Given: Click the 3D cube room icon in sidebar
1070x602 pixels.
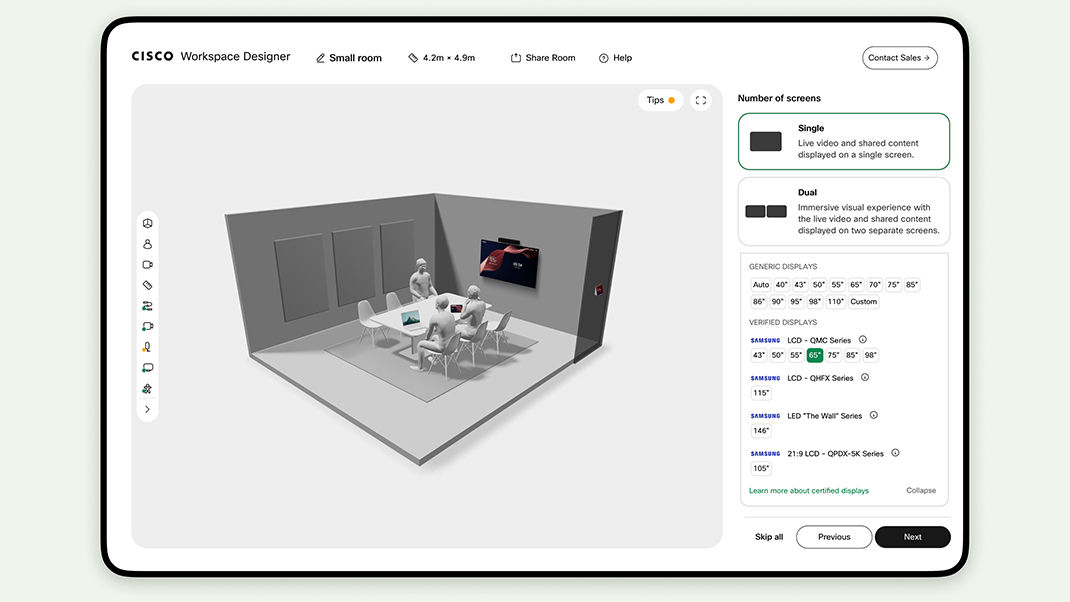Looking at the screenshot, I should pyautogui.click(x=147, y=223).
